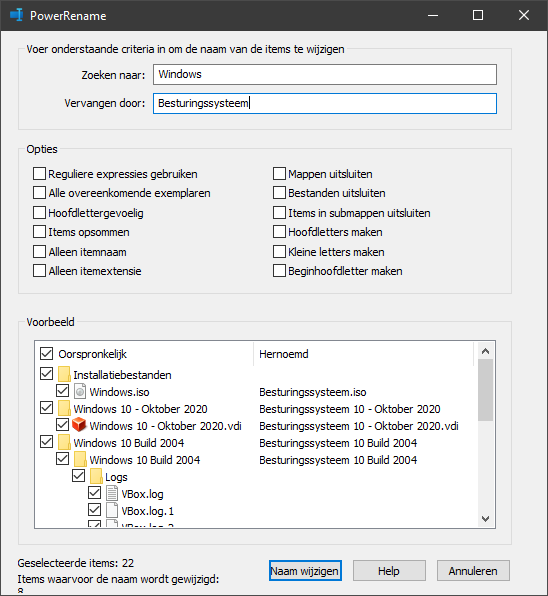Click the disc icon beside Windows.iso

coord(80,391)
